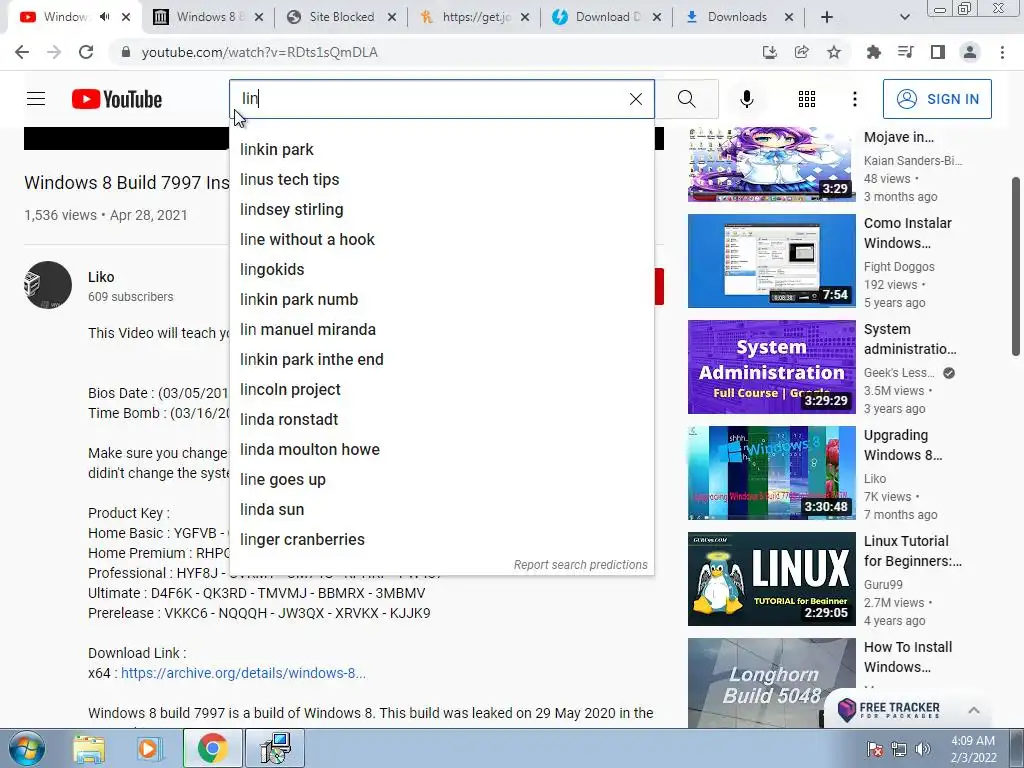Image resolution: width=1024 pixels, height=768 pixels.
Task: Click the magnifier search button
Action: [x=686, y=99]
